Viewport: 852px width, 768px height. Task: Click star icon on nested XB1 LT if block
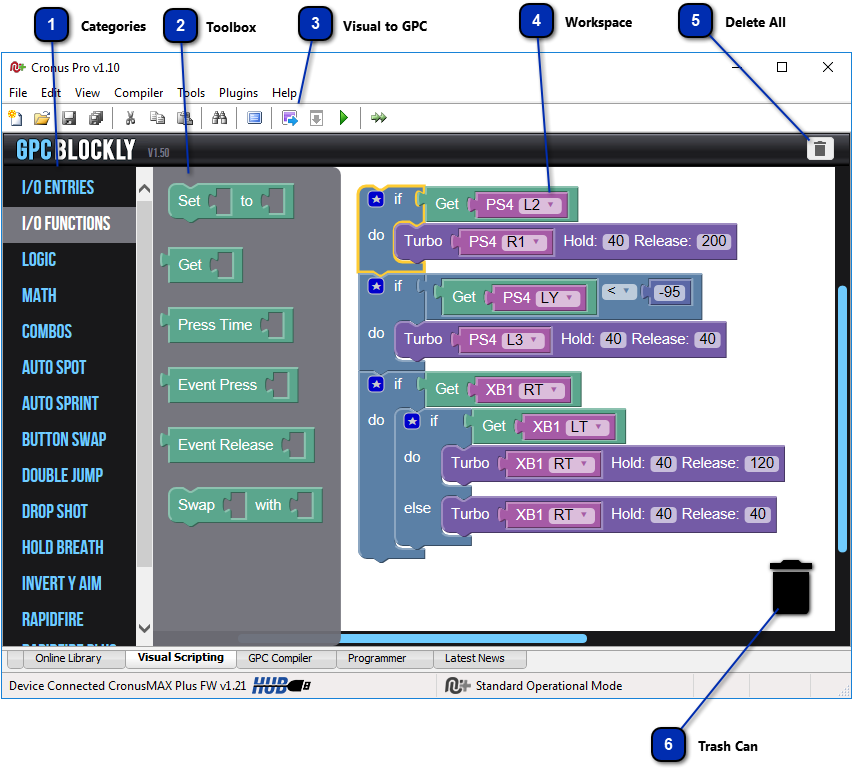[x=412, y=421]
